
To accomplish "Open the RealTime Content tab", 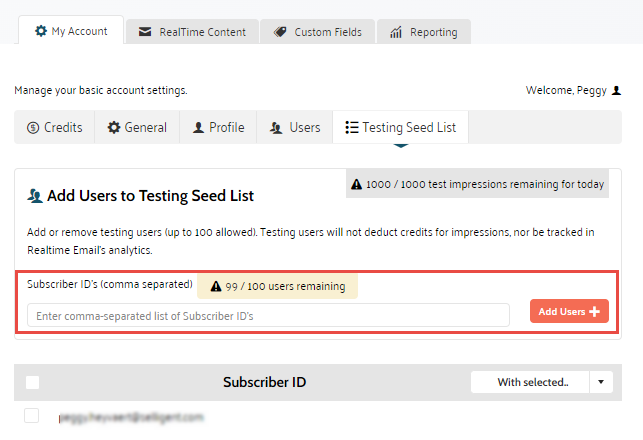I will (x=192, y=32).
